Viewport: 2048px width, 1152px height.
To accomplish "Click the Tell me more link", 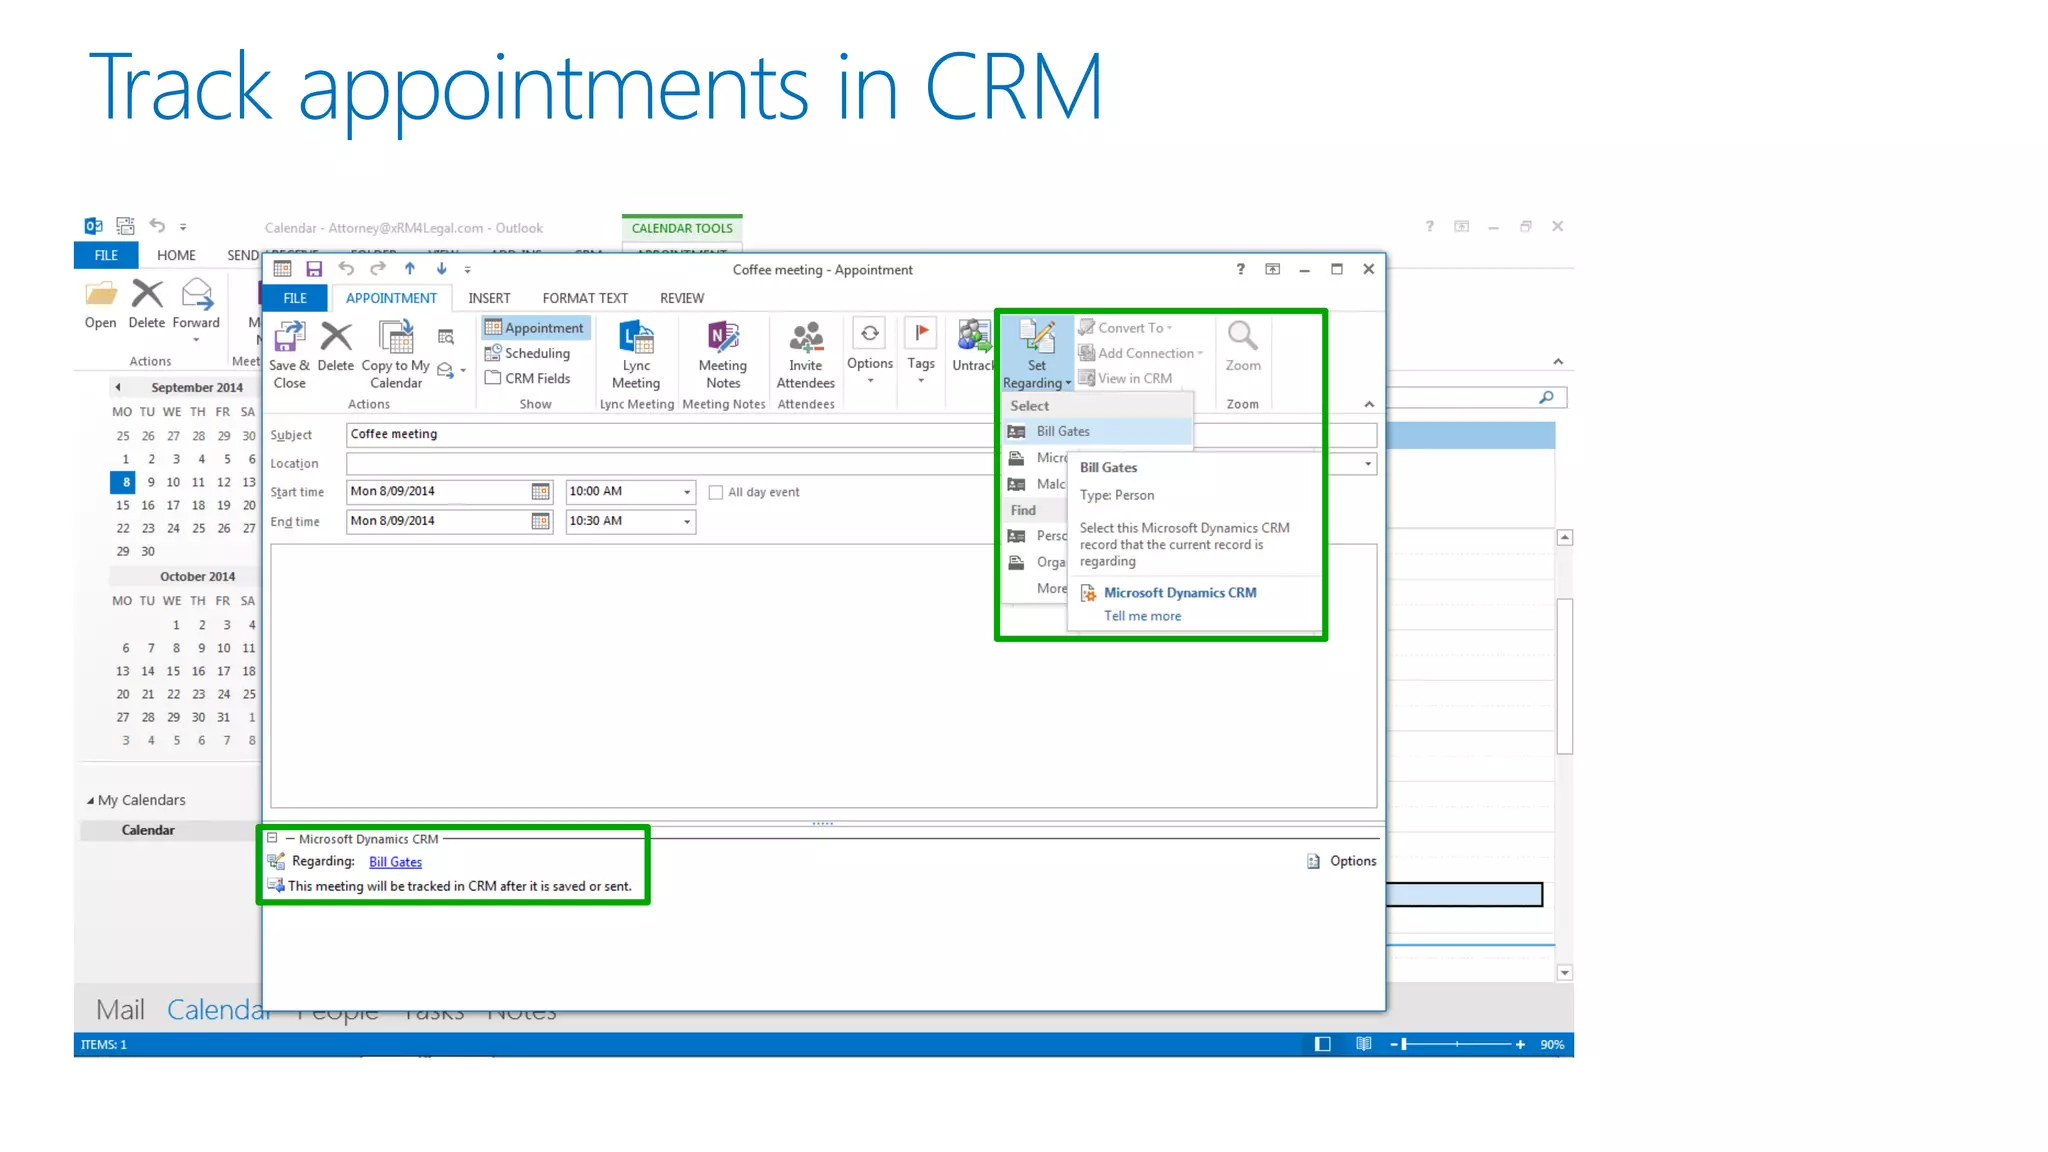I will click(1142, 616).
